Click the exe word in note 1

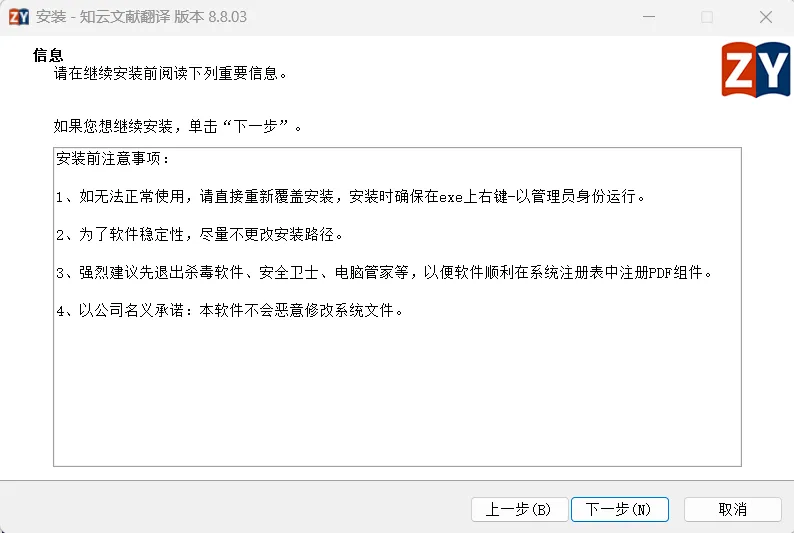pyautogui.click(x=451, y=197)
